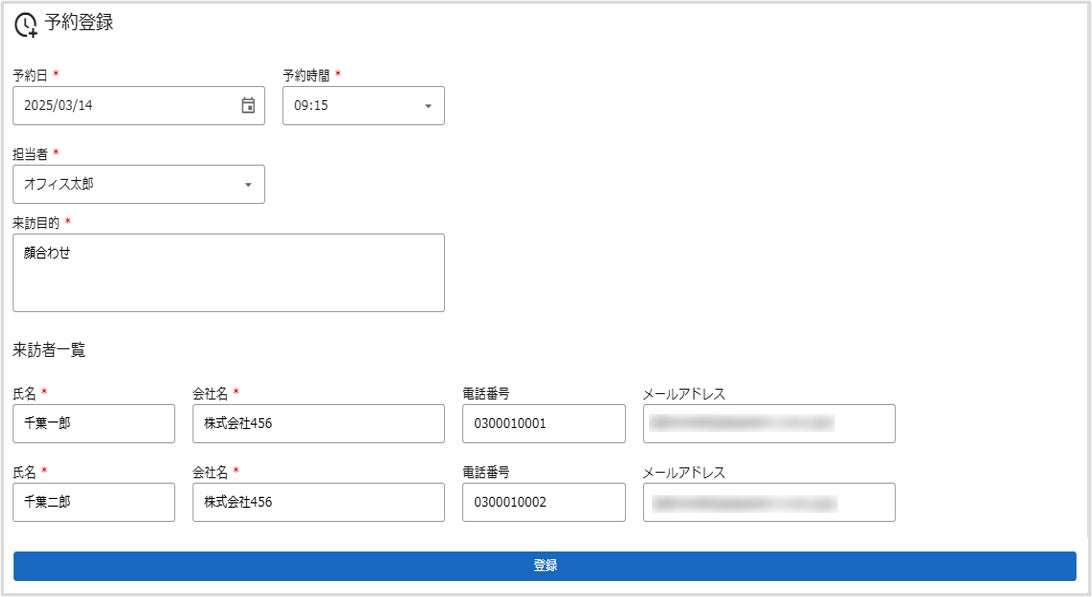Click the first visitor's メールアドレス field
1092x597 pixels.
click(769, 424)
